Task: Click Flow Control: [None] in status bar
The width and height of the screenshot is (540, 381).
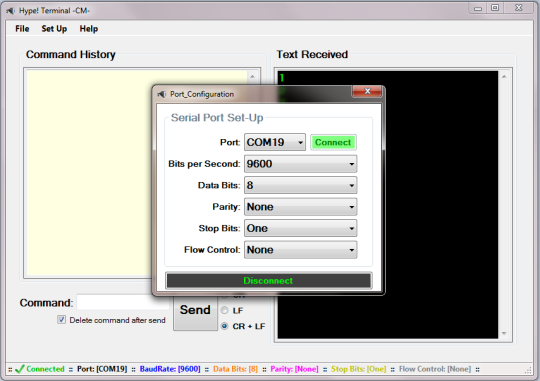Action: pyautogui.click(x=435, y=369)
